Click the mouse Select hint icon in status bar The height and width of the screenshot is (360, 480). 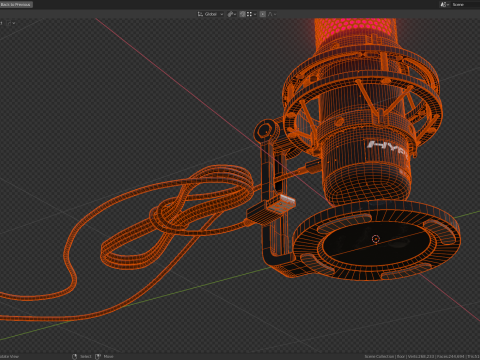(74, 356)
